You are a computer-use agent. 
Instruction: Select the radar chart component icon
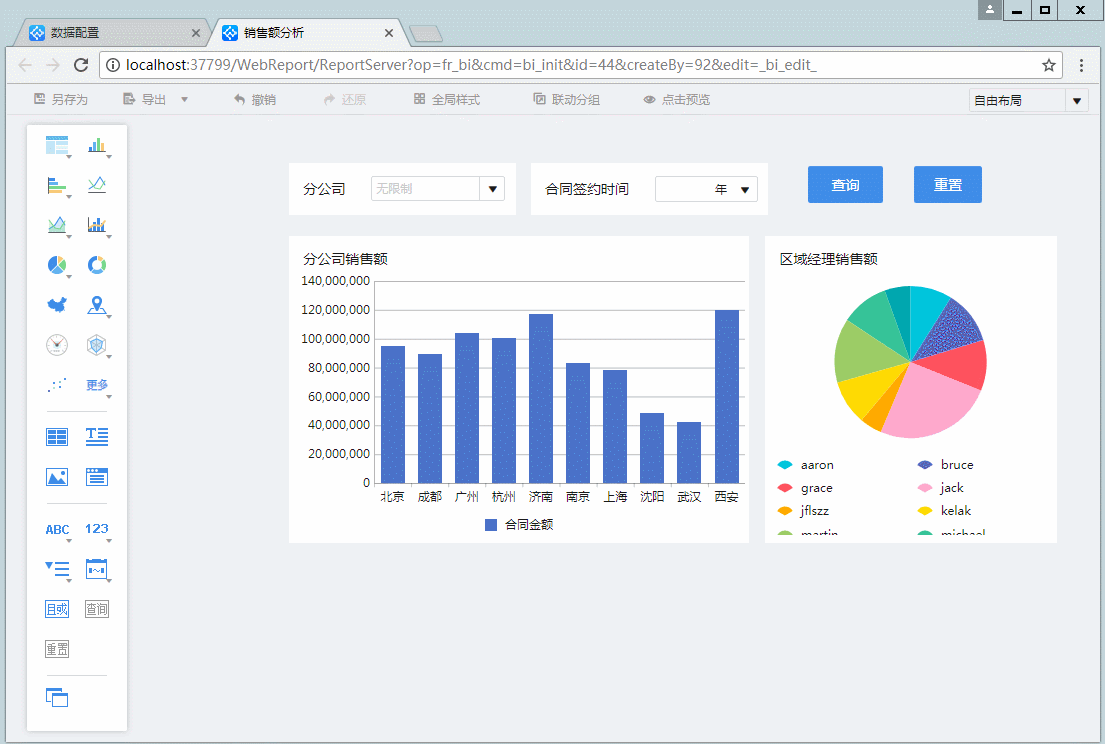[97, 345]
